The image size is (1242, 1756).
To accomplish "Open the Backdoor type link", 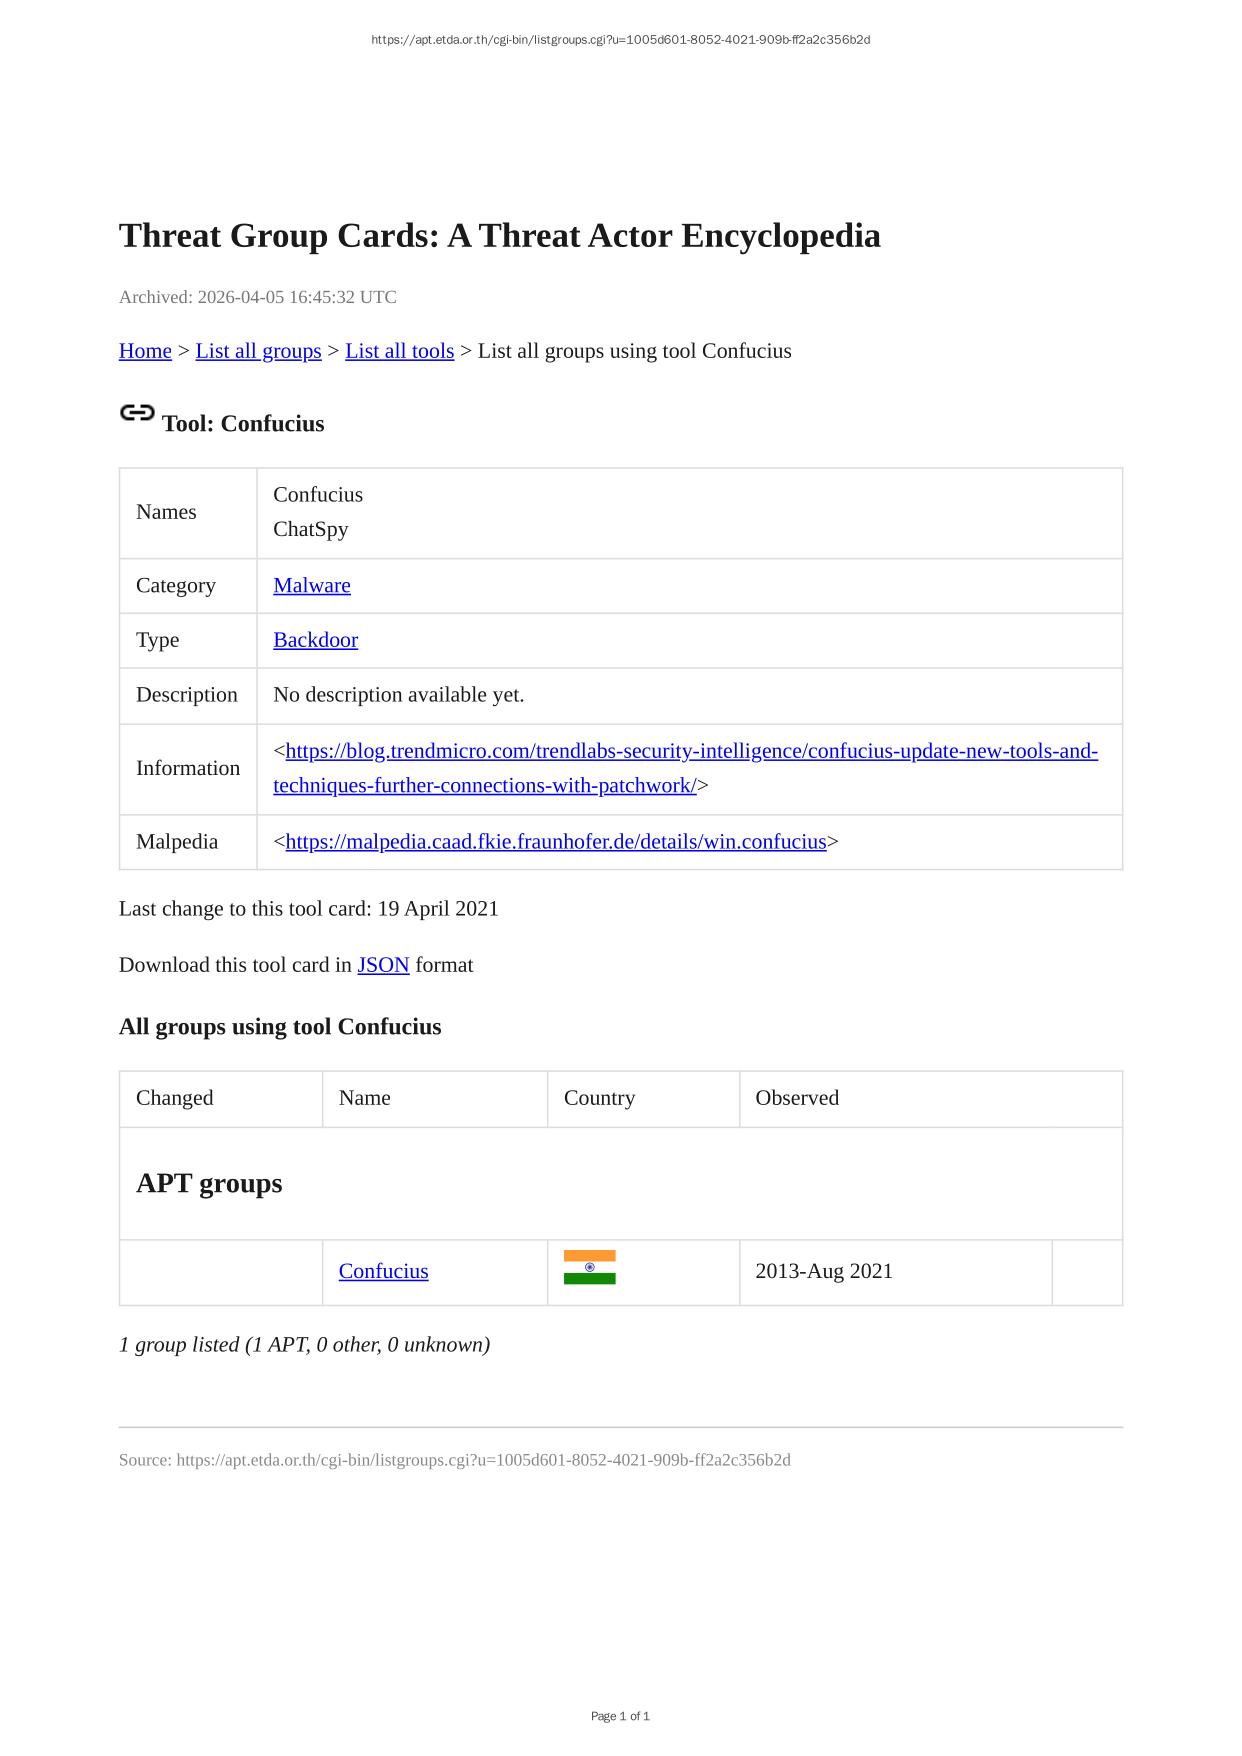I will point(315,640).
